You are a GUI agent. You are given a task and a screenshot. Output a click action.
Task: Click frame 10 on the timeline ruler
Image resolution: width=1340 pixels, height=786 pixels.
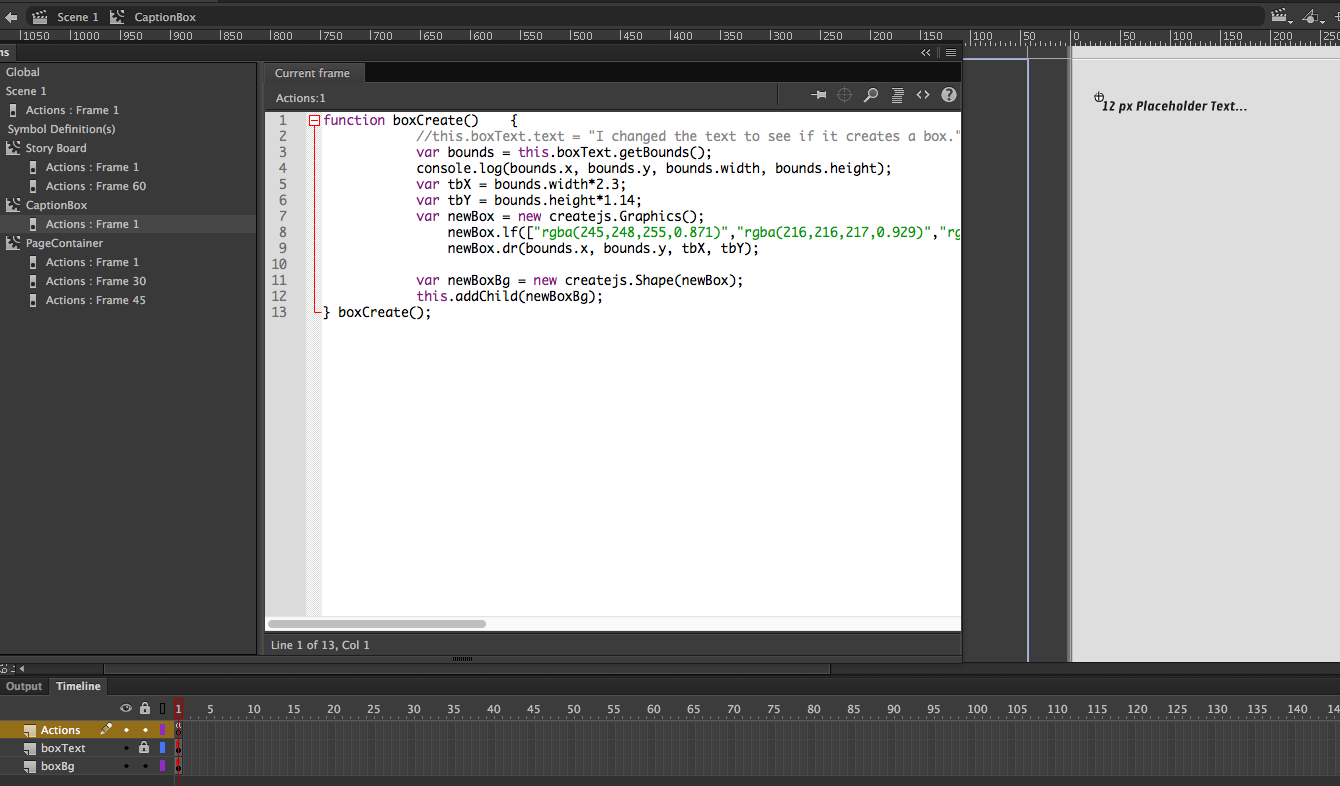click(x=254, y=708)
